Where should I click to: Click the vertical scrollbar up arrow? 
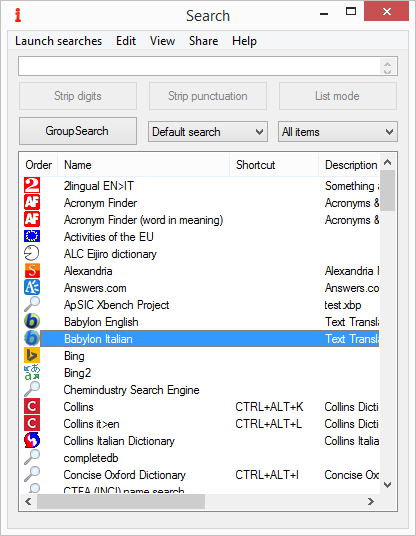[x=388, y=162]
